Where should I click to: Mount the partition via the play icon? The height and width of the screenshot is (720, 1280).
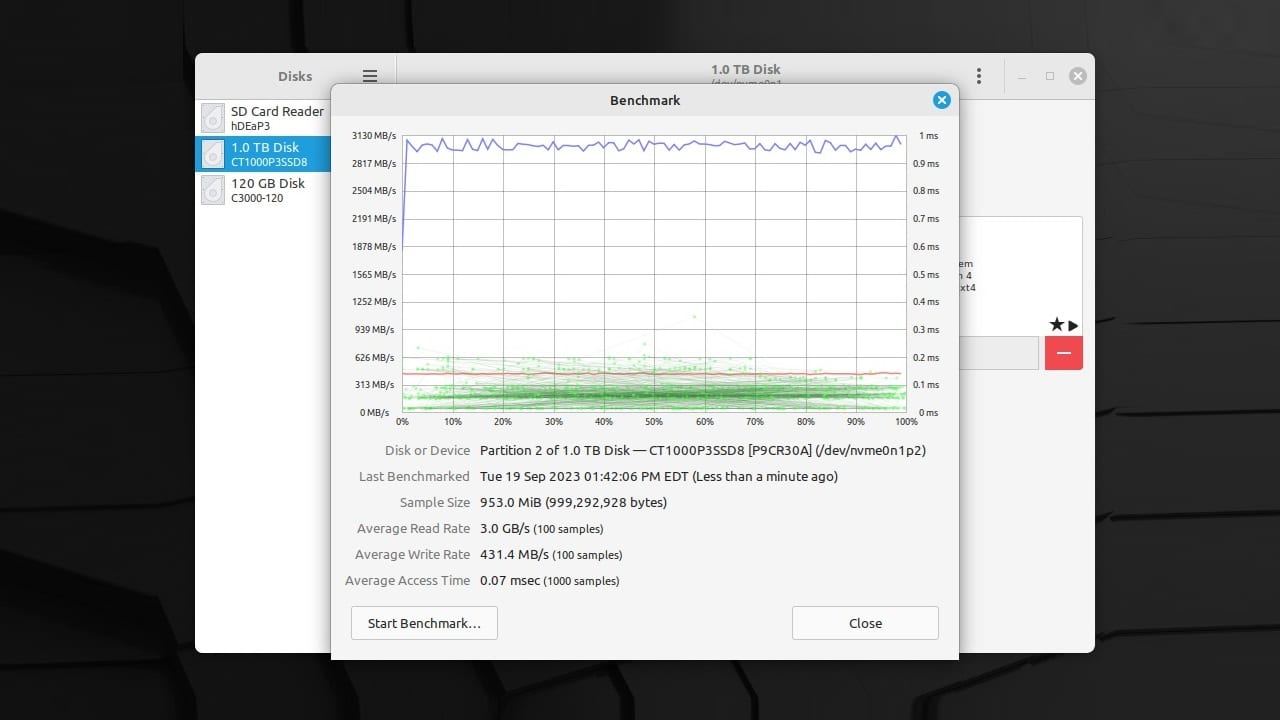[x=1071, y=324]
